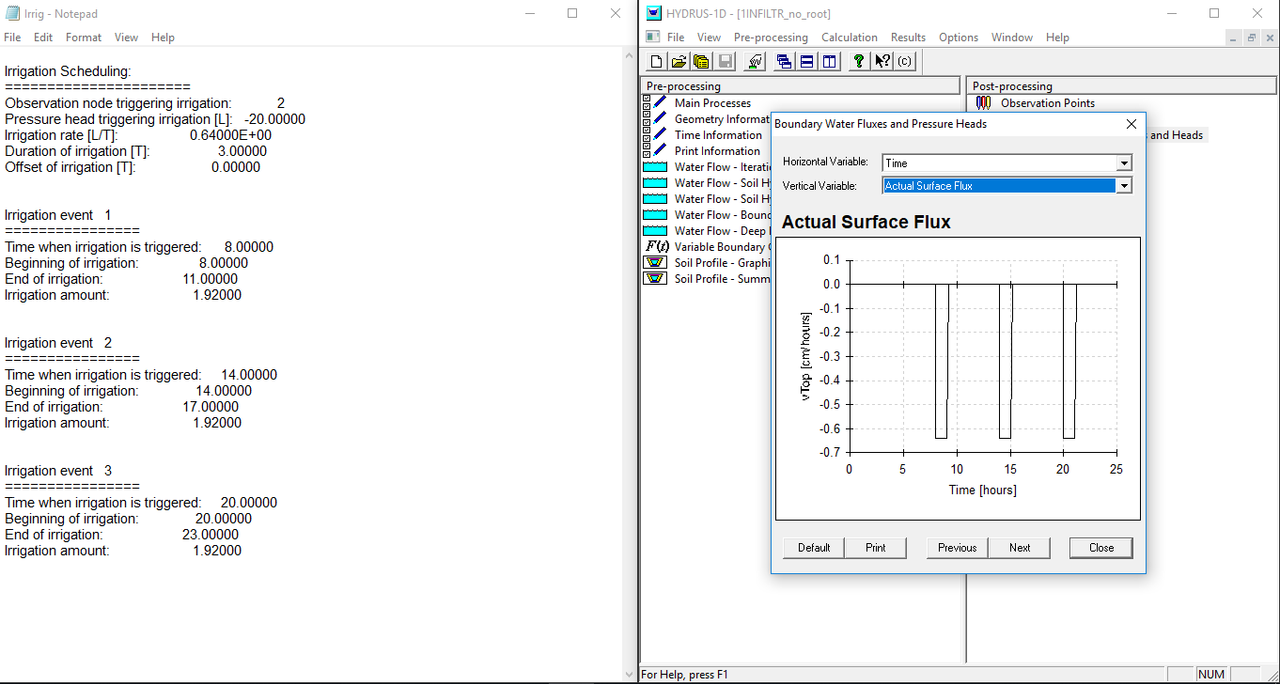Click the Open project folder icon

click(679, 61)
